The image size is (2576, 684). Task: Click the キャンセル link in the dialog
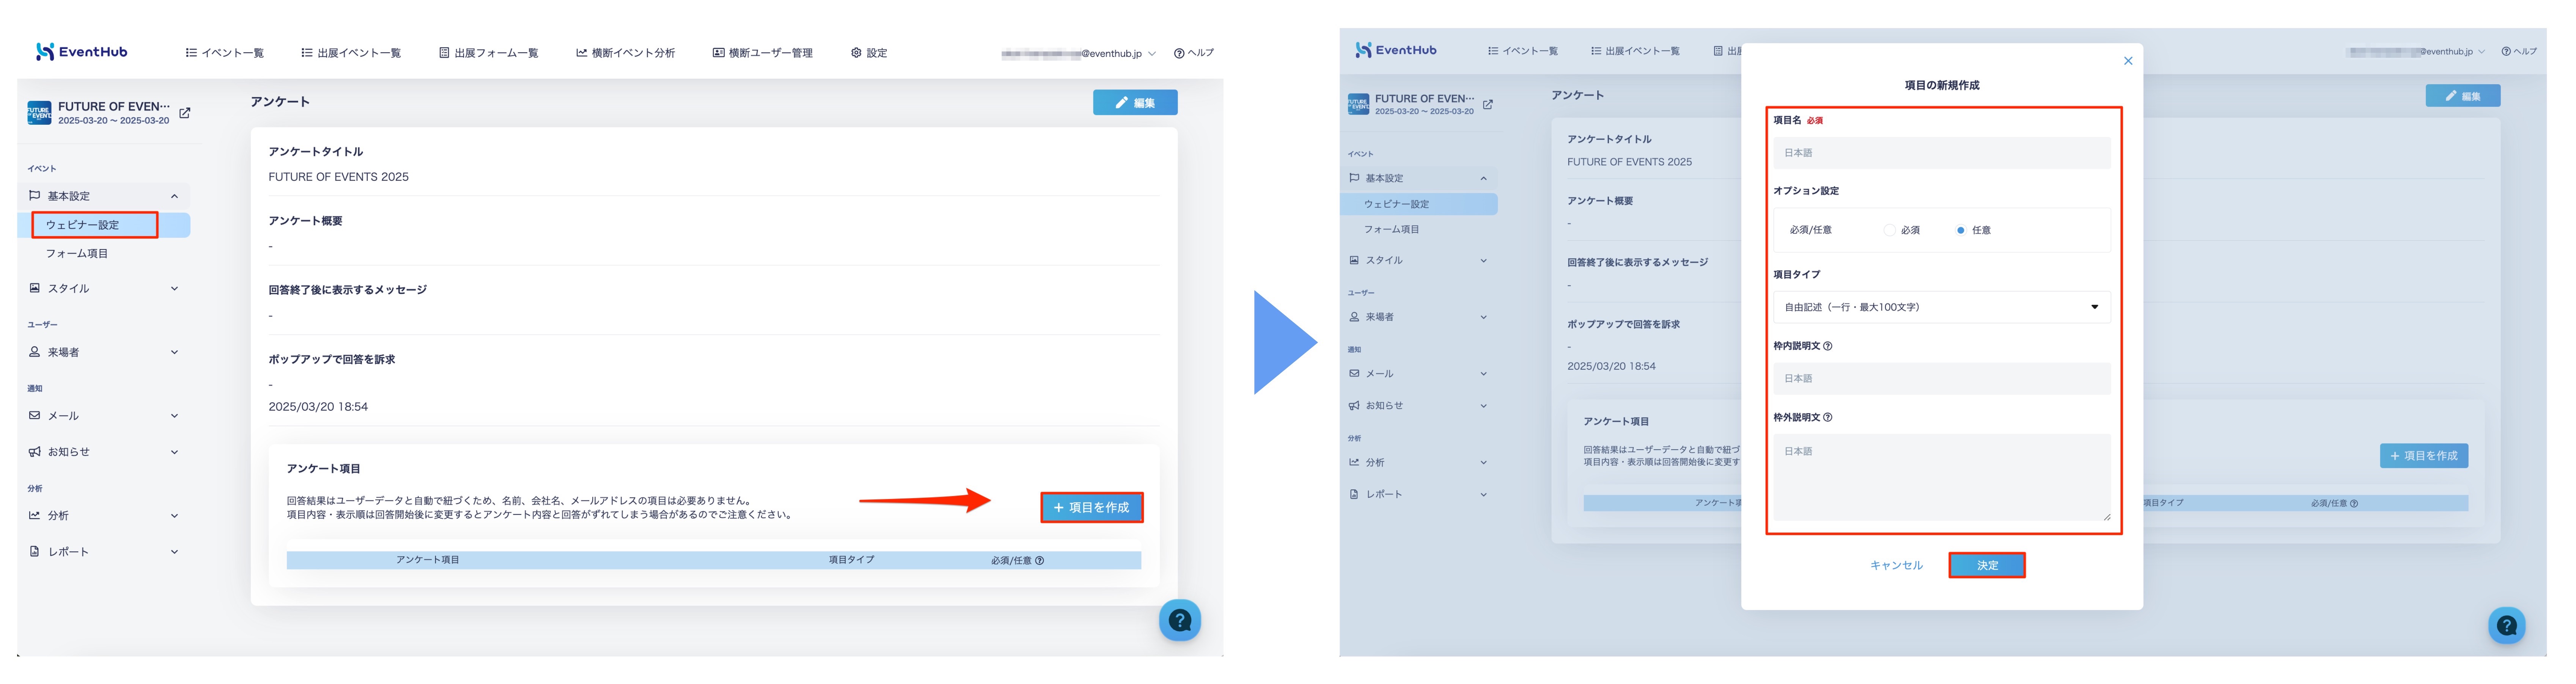(1896, 566)
